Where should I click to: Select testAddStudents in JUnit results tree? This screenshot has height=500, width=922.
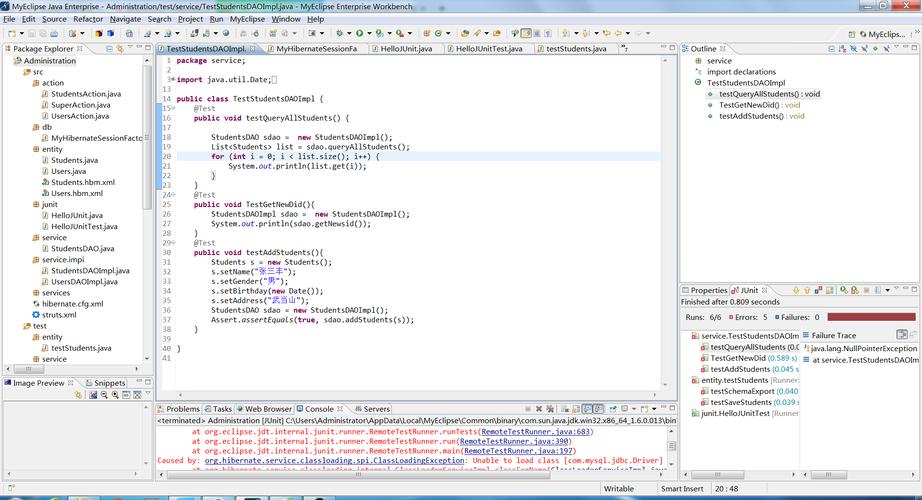click(x=740, y=369)
